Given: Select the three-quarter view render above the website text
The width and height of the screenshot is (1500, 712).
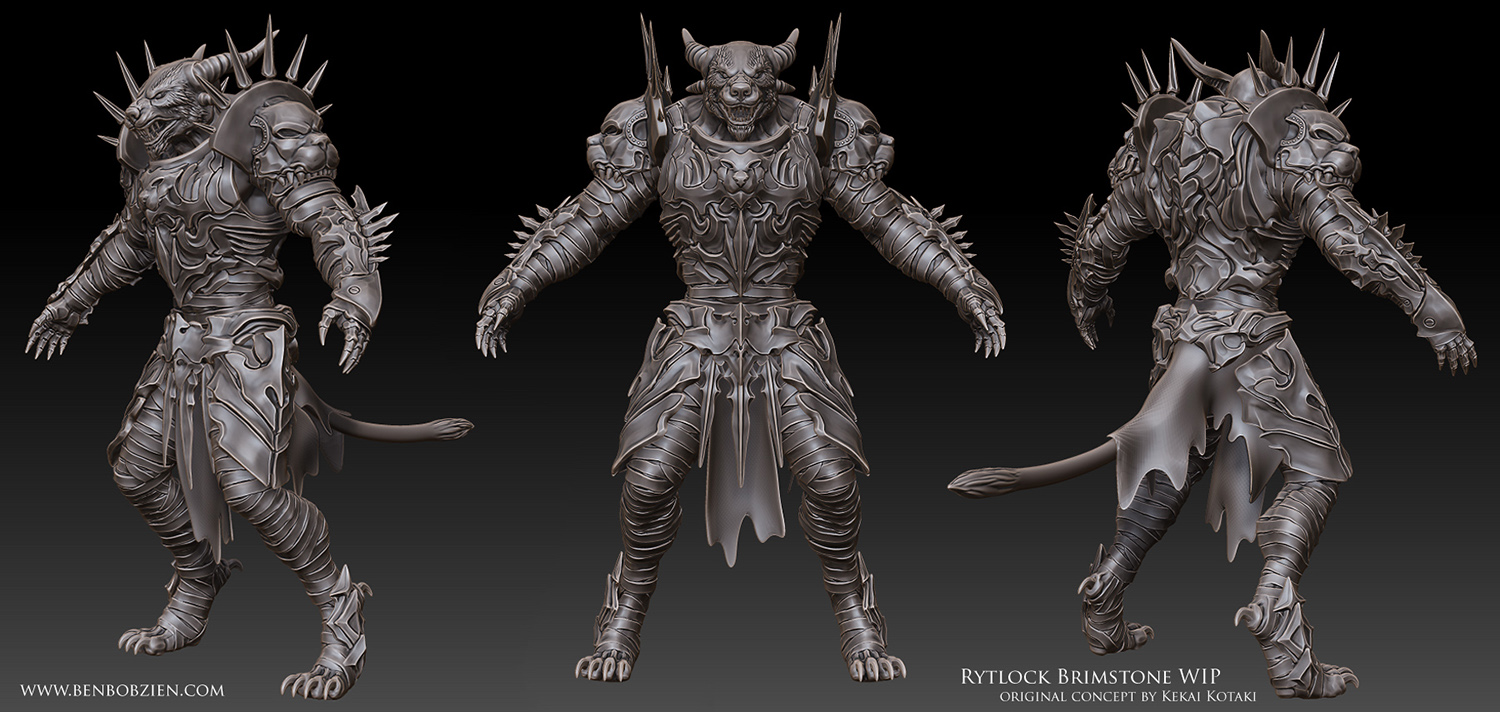Looking at the screenshot, I should tap(249, 356).
